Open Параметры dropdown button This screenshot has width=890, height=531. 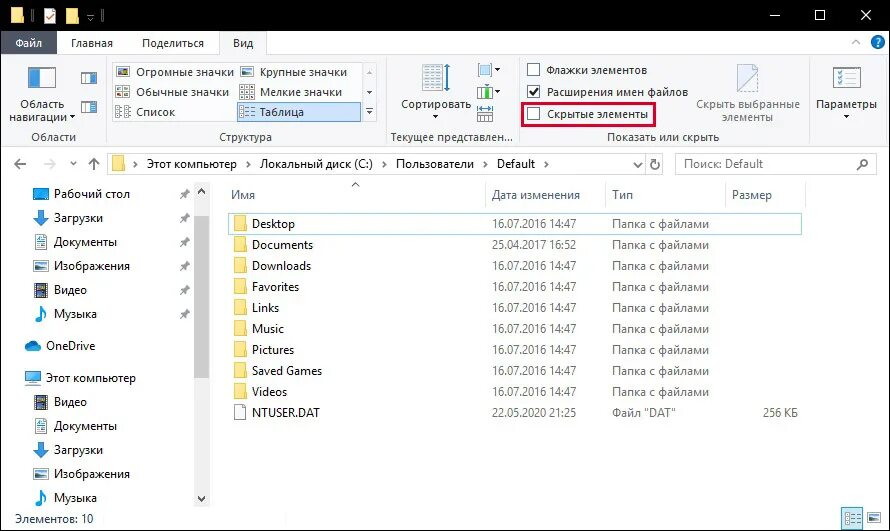click(846, 93)
